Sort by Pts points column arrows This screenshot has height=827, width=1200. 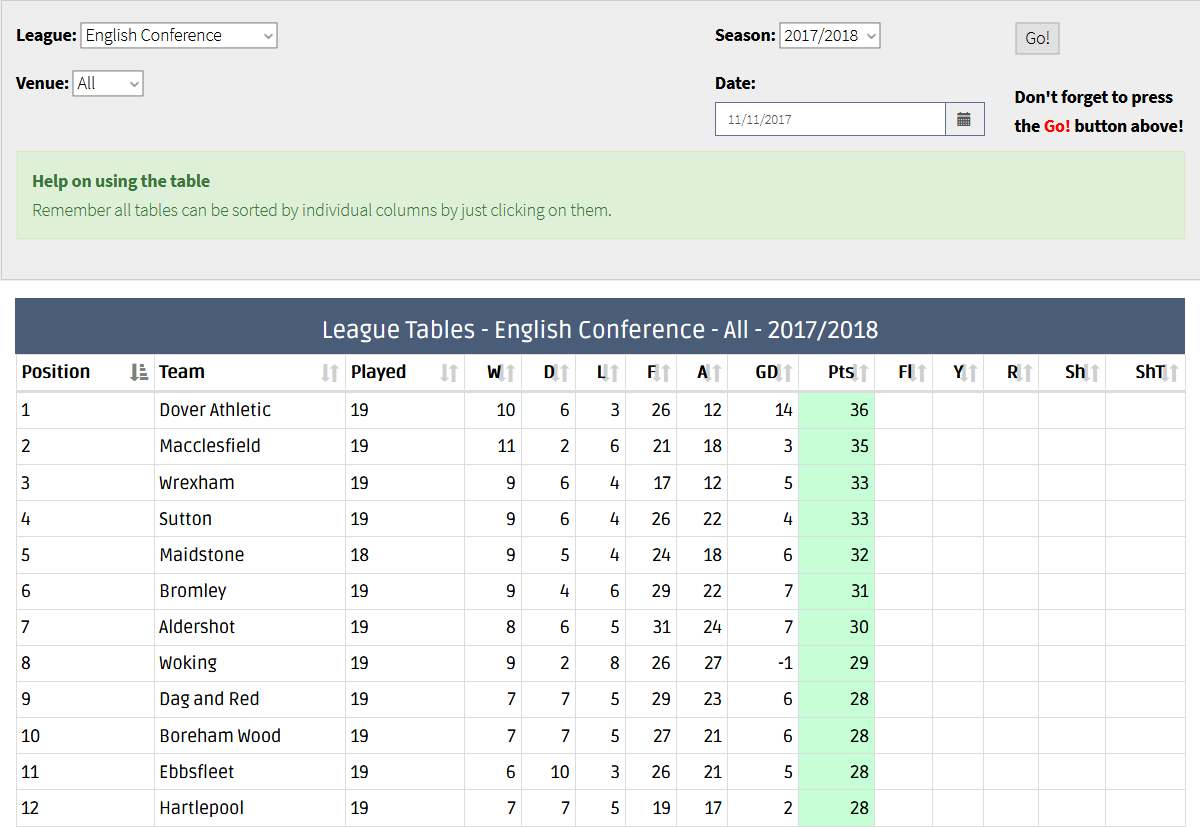[x=861, y=373]
